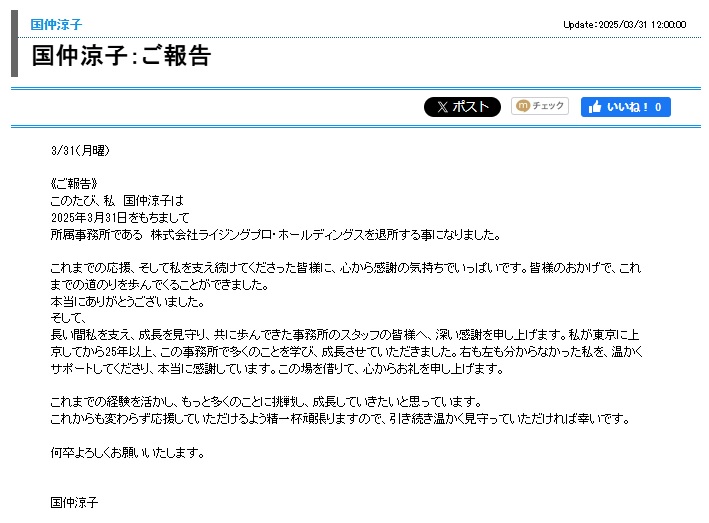Click the line 何卒よろしくお願いいたします。
The width and height of the screenshot is (709, 523).
pyautogui.click(x=128, y=452)
